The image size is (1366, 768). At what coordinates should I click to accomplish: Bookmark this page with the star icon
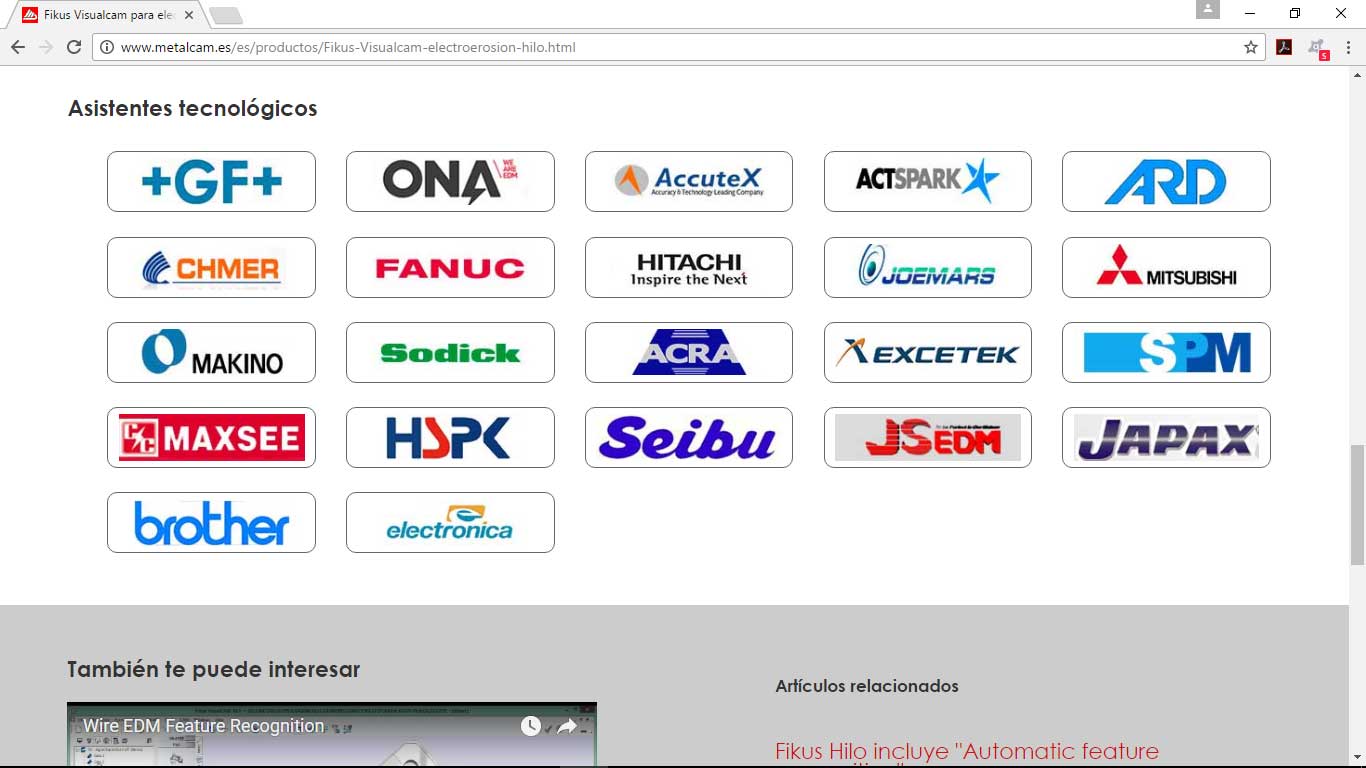click(x=1250, y=47)
